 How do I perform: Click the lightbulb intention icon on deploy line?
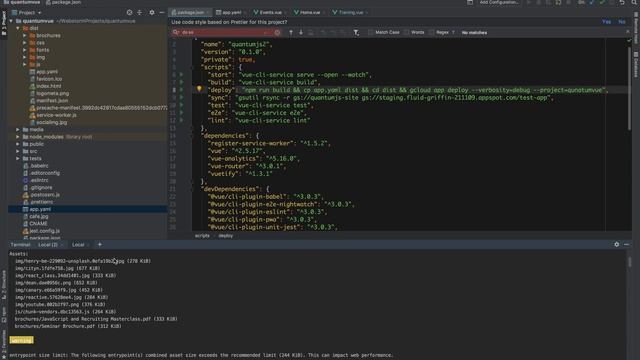point(199,89)
